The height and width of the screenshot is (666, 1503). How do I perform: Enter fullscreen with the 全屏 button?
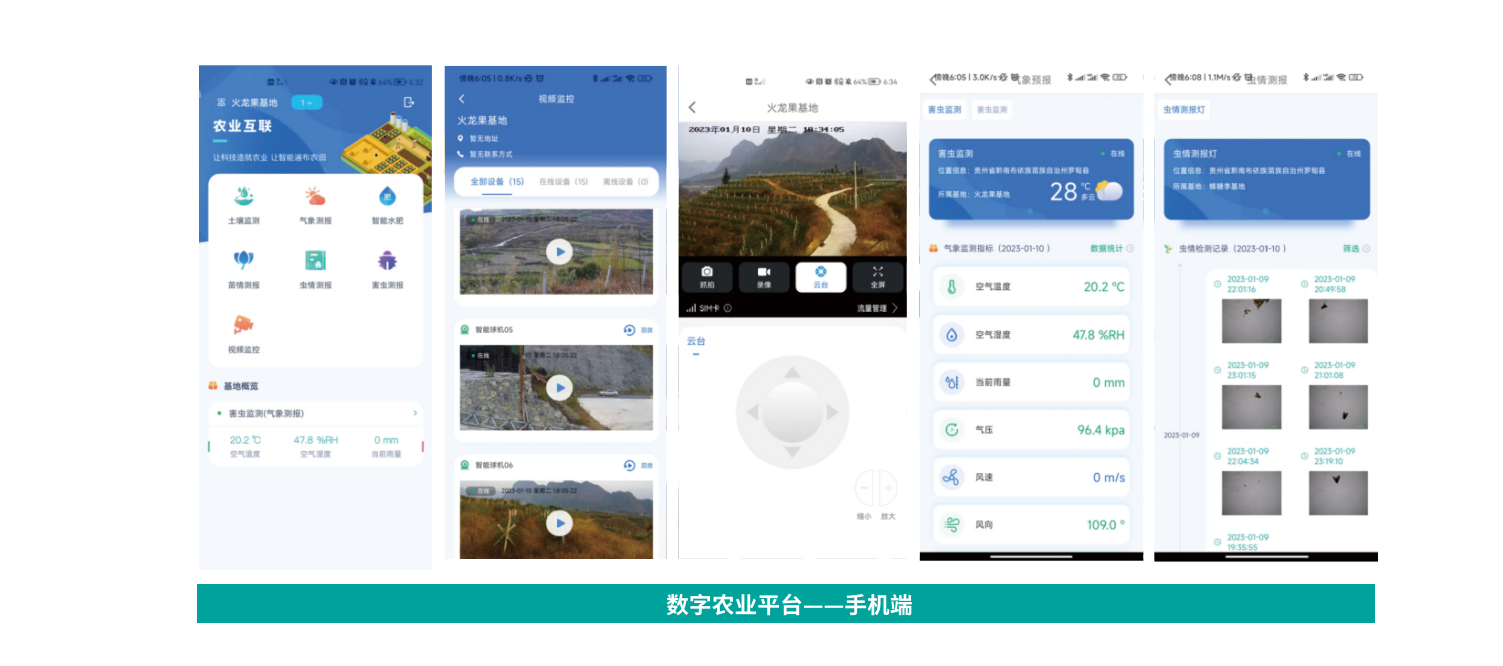click(x=877, y=276)
